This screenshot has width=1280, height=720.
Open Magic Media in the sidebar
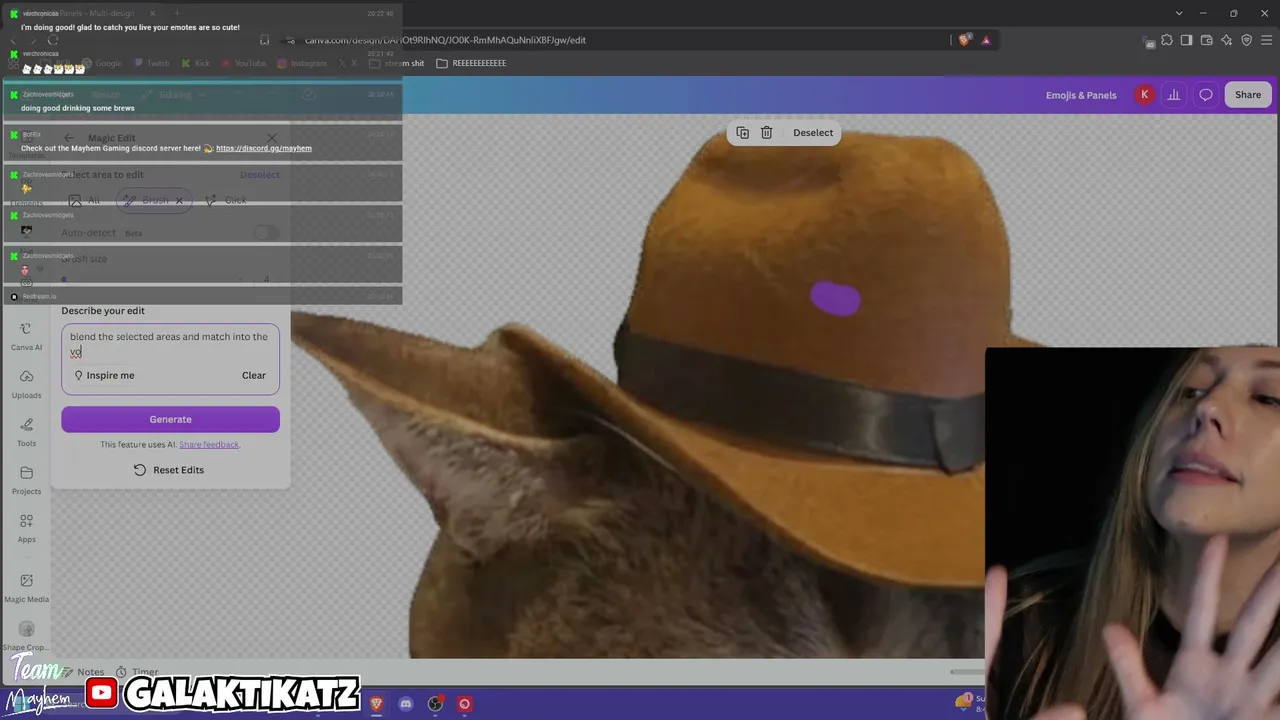point(26,587)
